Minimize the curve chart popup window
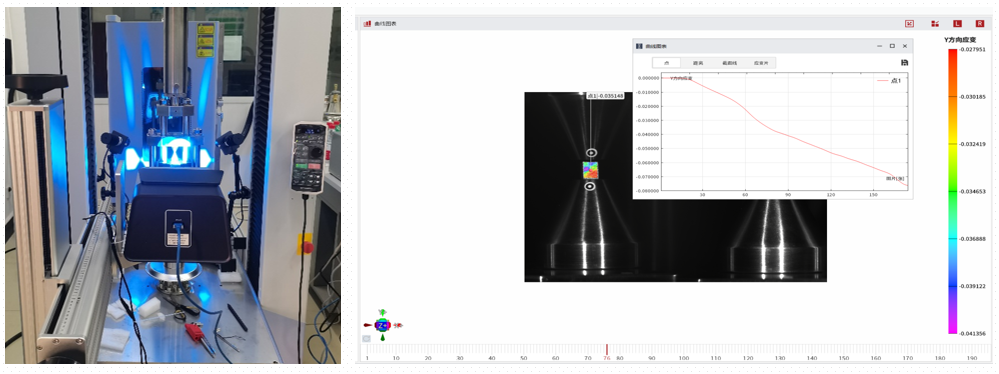Viewport: 999px width, 374px height. pos(880,46)
